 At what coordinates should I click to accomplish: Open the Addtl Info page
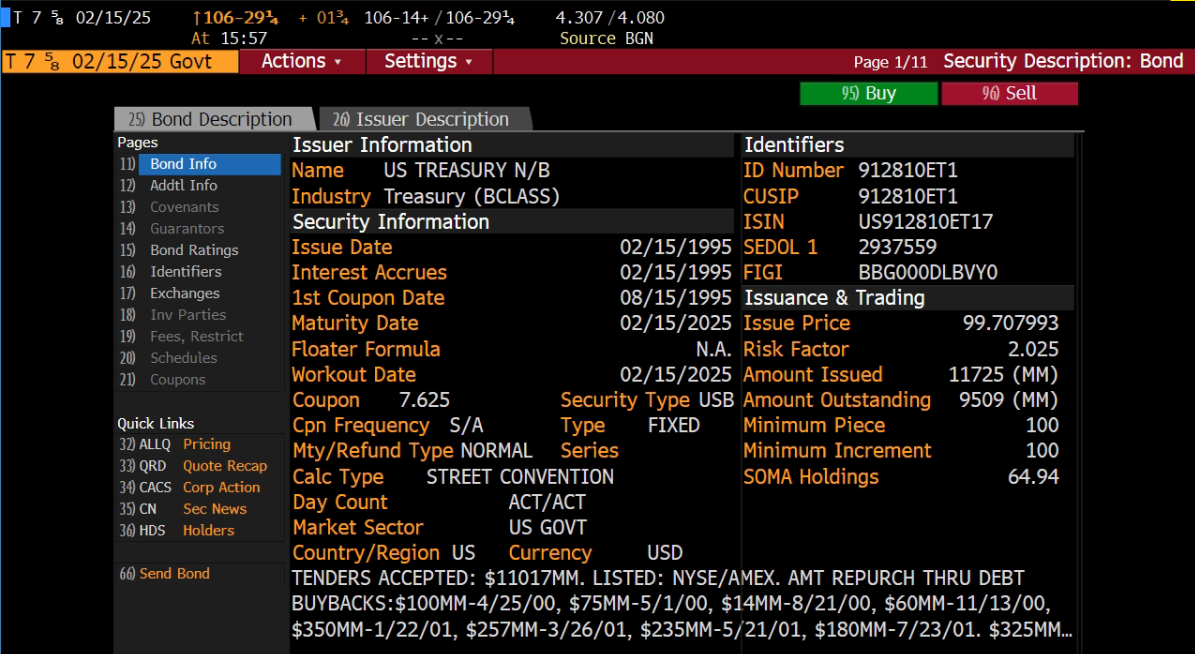coord(184,185)
